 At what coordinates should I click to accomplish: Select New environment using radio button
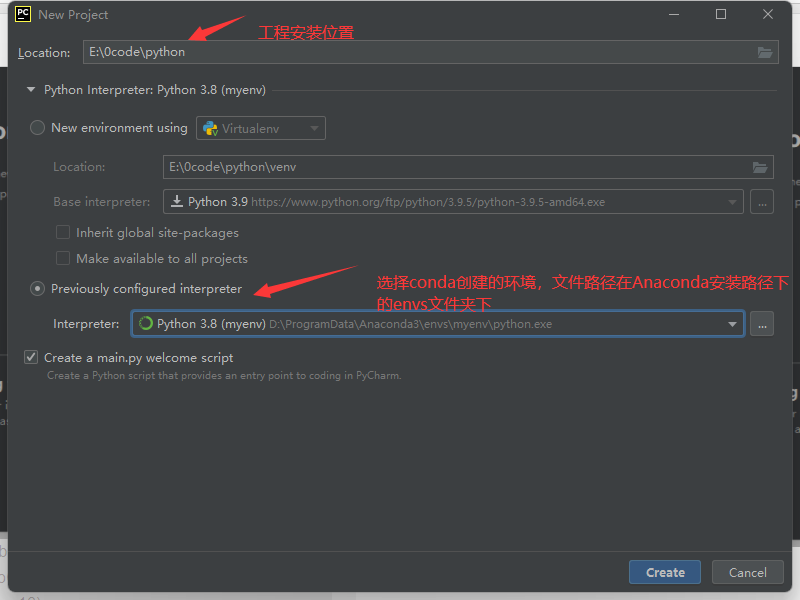[37, 128]
